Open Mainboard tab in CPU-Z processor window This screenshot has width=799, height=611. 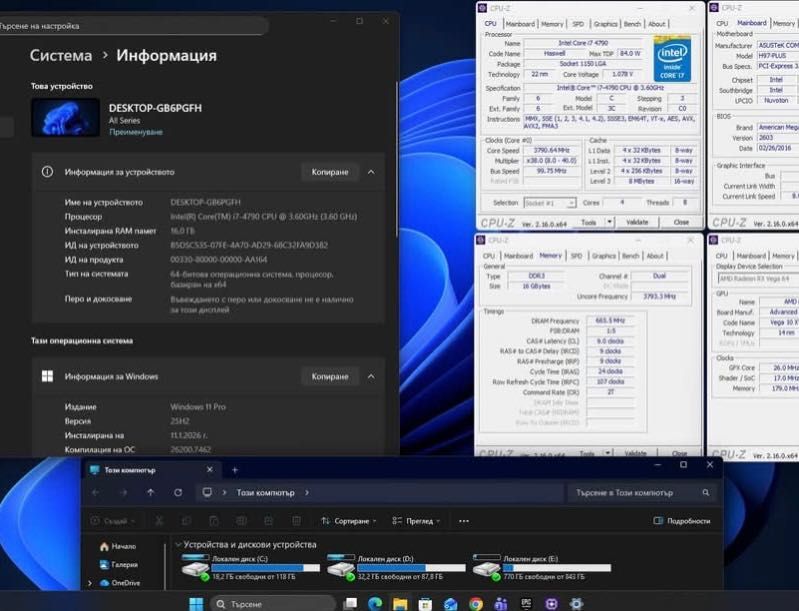pyautogui.click(x=520, y=24)
